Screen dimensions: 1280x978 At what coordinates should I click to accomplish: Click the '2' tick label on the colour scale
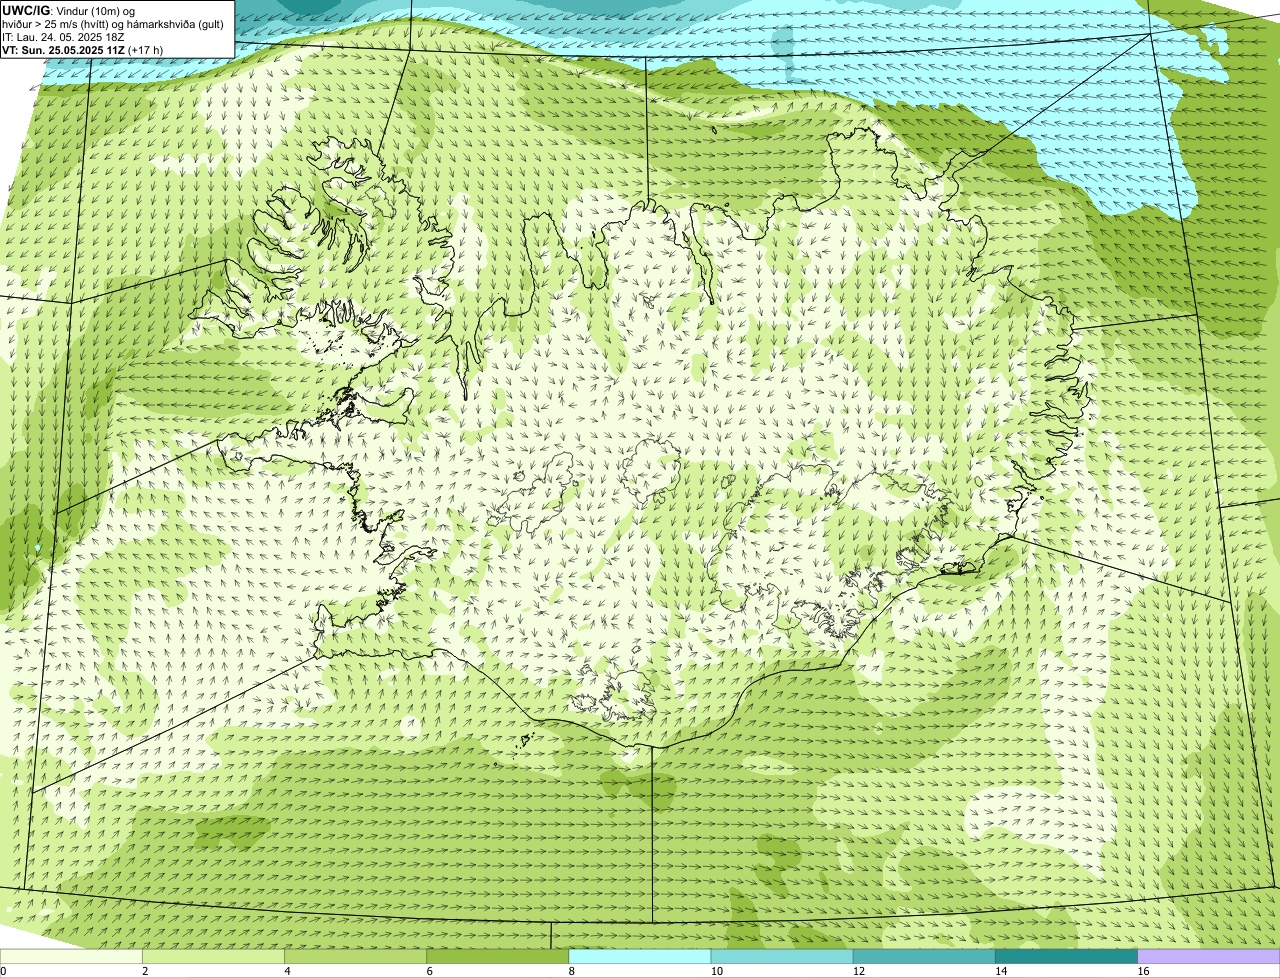[145, 971]
